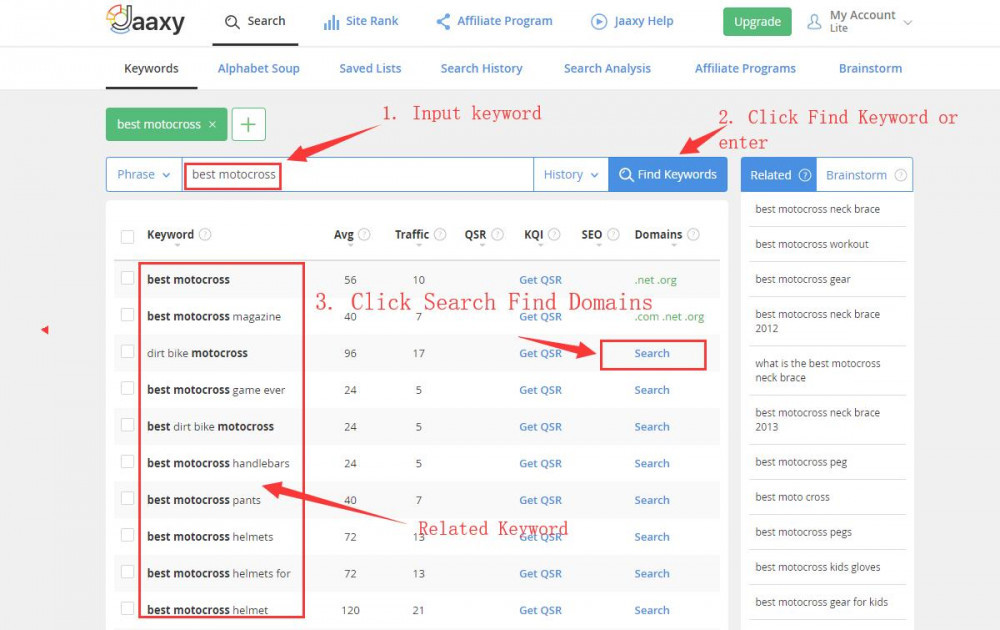Open the Alphabet Soup tab
The image size is (1000, 630).
coord(258,68)
